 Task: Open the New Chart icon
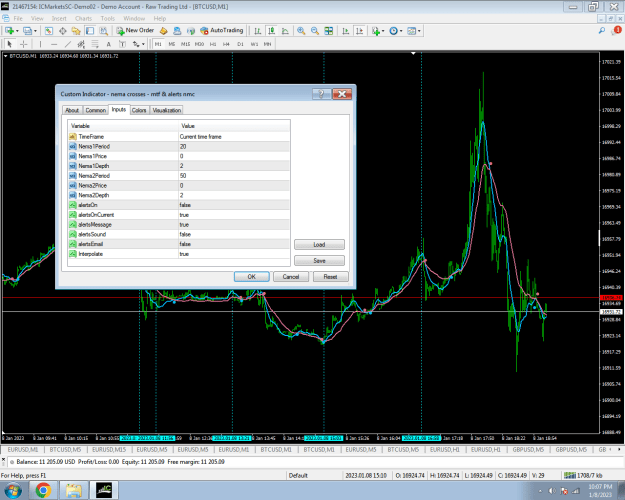click(x=10, y=31)
